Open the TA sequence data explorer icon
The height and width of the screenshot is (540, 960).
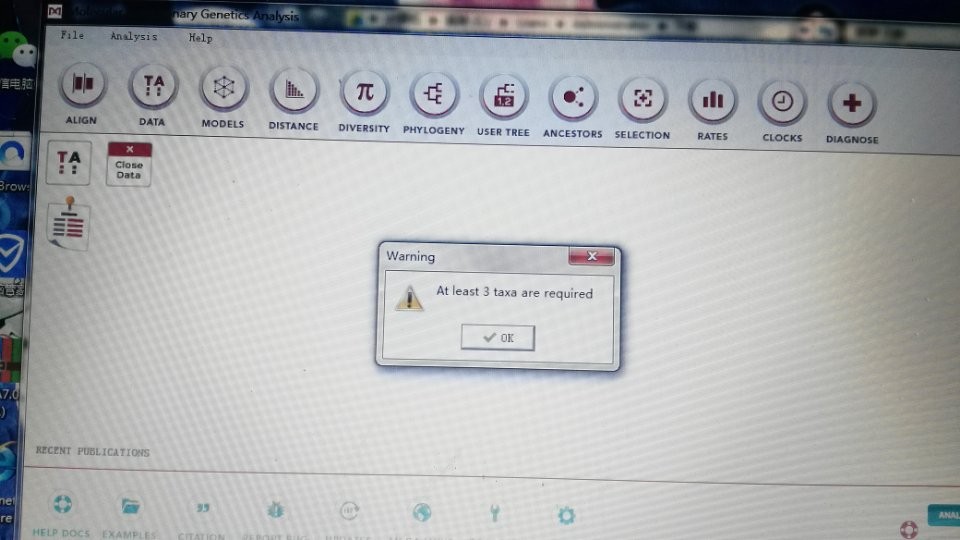(69, 163)
